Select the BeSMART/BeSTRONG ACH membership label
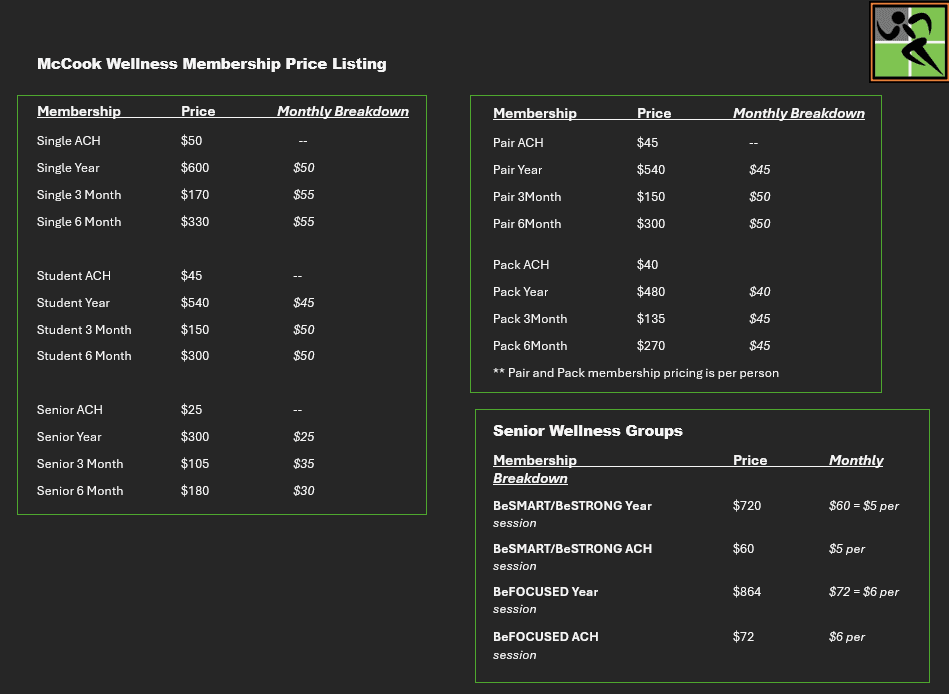949x694 pixels. [x=572, y=549]
